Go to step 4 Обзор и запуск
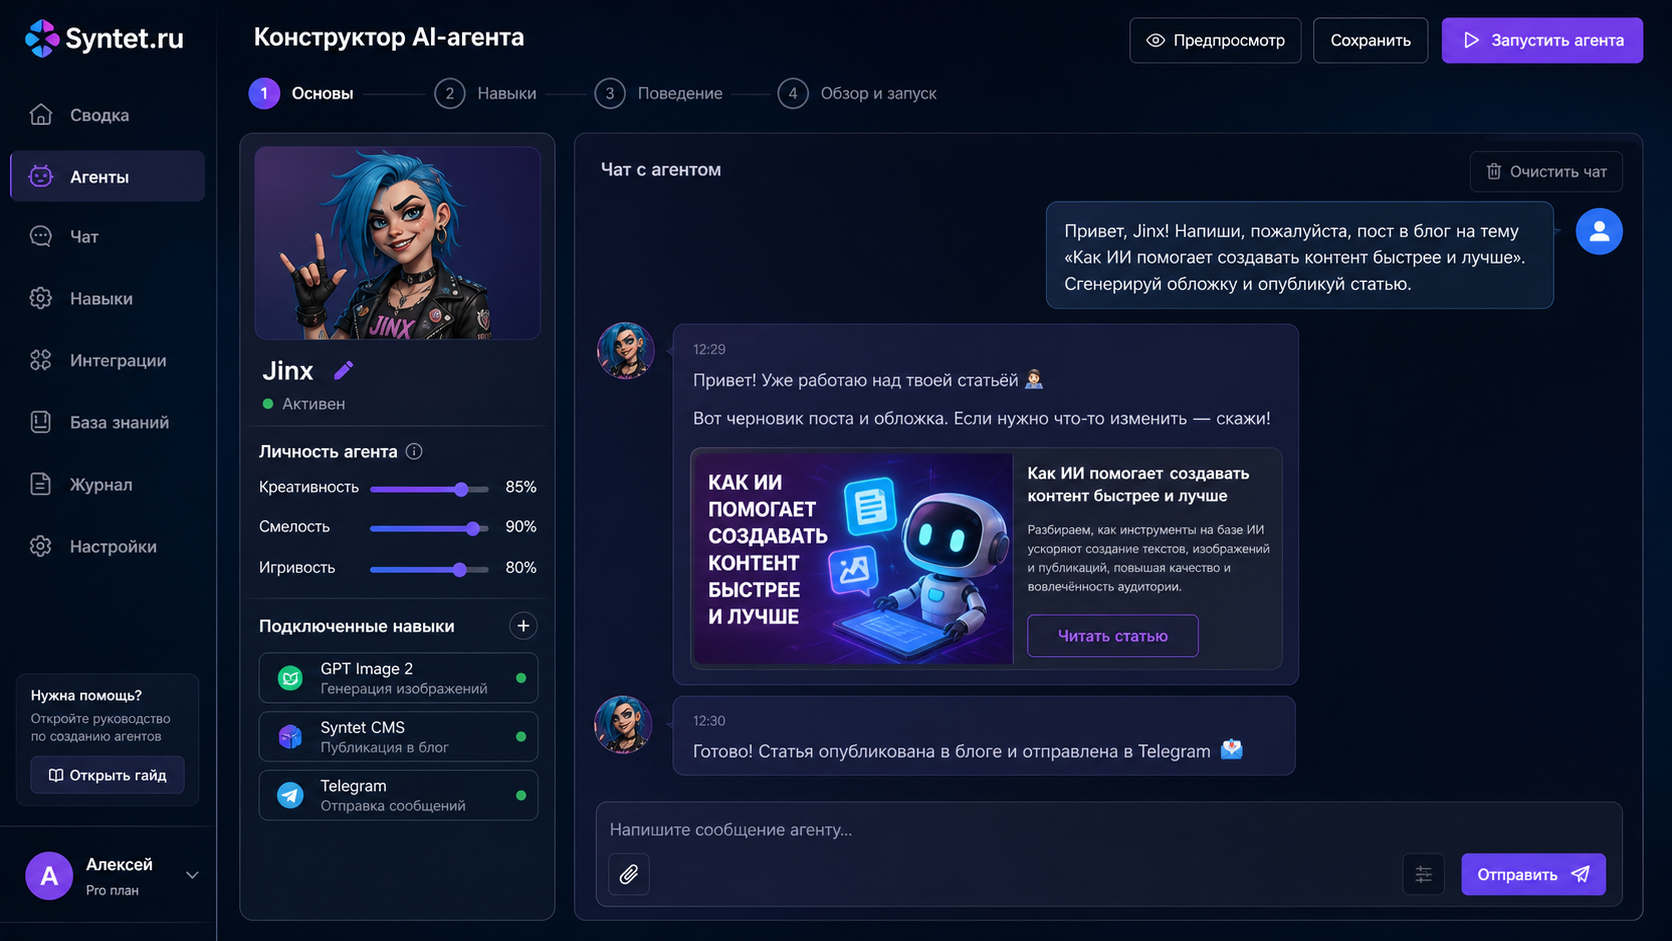Viewport: 1672px width, 941px height. pyautogui.click(x=858, y=94)
